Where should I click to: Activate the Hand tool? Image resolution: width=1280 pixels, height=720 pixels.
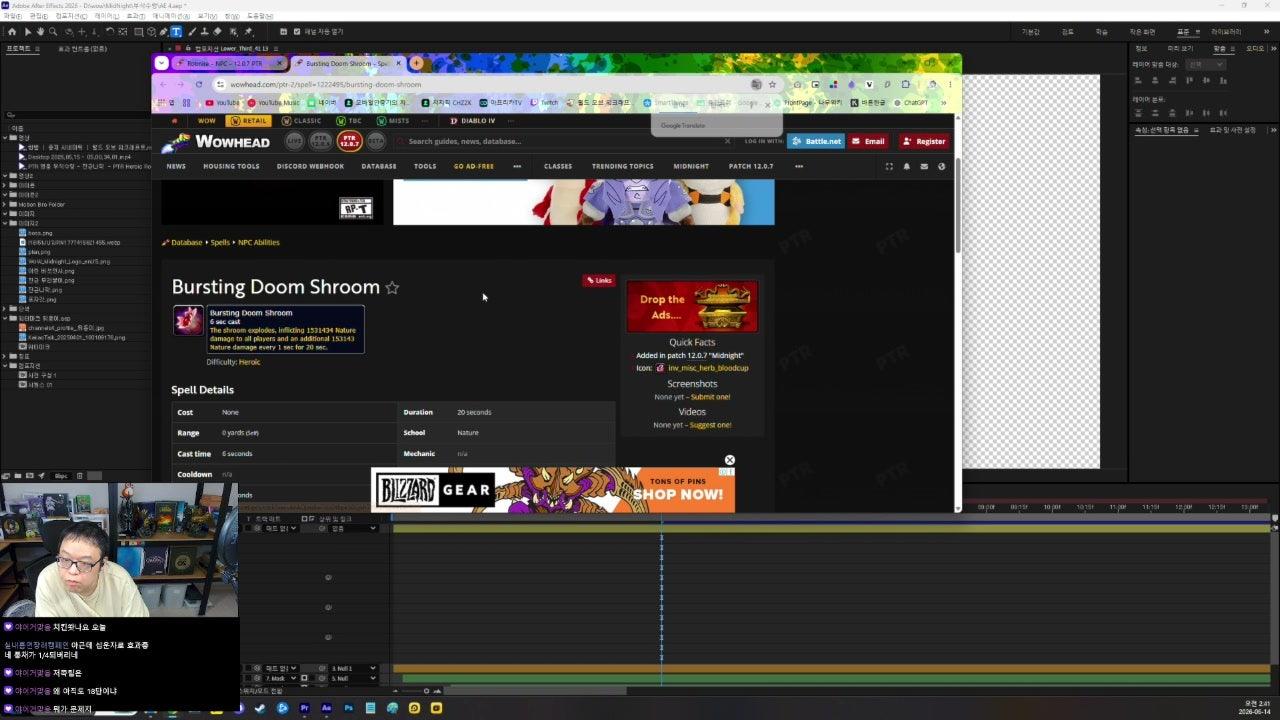pyautogui.click(x=40, y=31)
